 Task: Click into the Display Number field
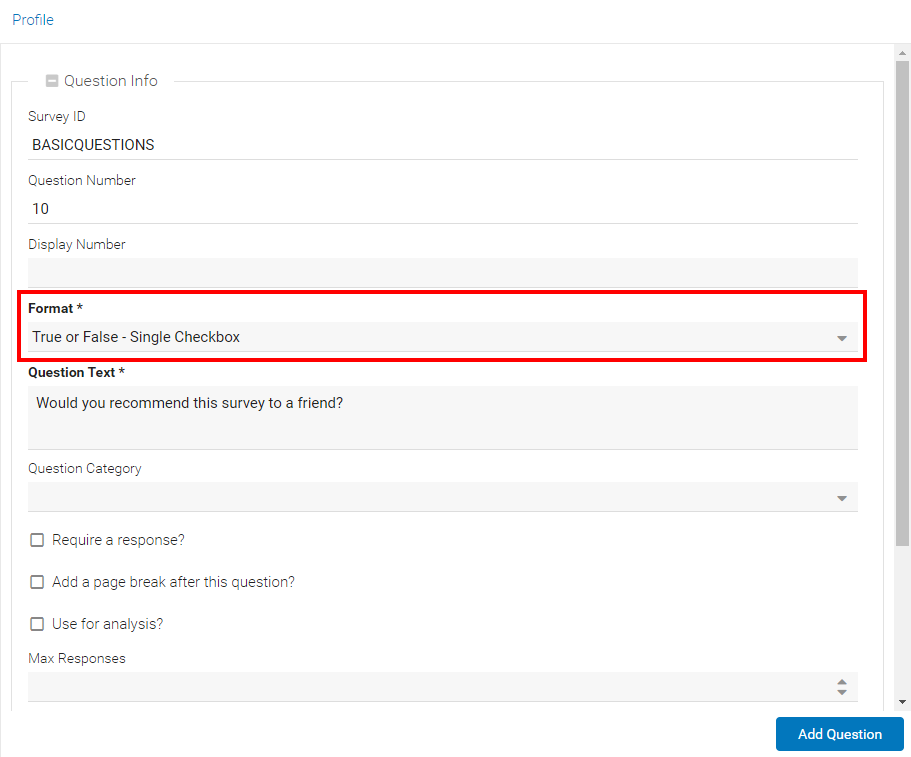443,273
